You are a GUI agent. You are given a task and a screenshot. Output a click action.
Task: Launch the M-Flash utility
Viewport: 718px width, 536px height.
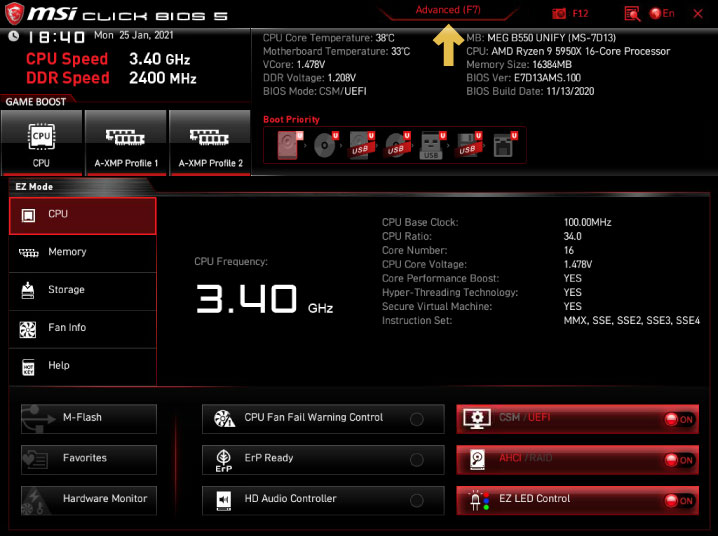pyautogui.click(x=89, y=418)
